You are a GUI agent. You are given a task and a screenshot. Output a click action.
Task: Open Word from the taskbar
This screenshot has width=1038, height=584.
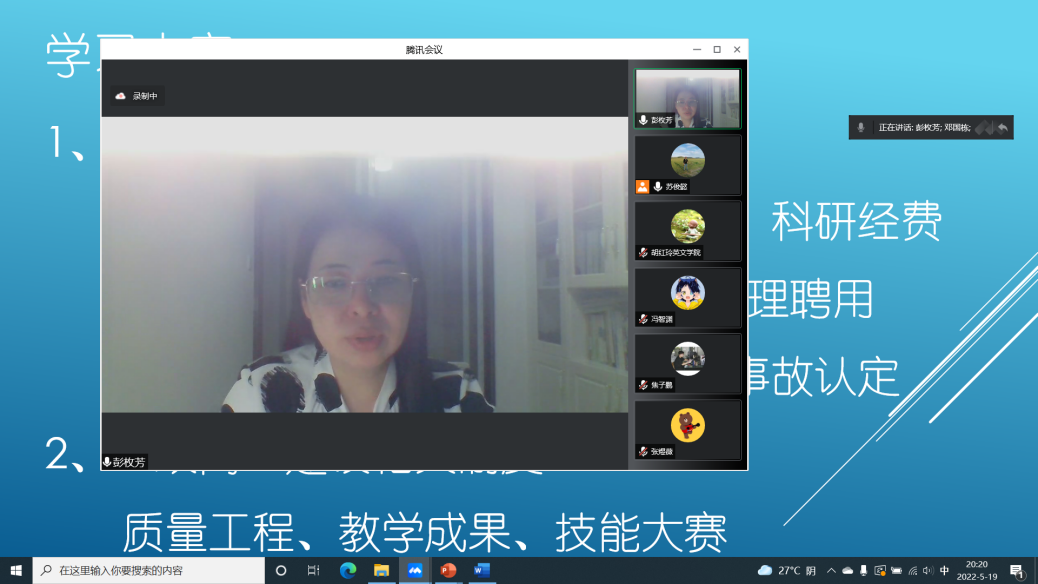(x=482, y=570)
